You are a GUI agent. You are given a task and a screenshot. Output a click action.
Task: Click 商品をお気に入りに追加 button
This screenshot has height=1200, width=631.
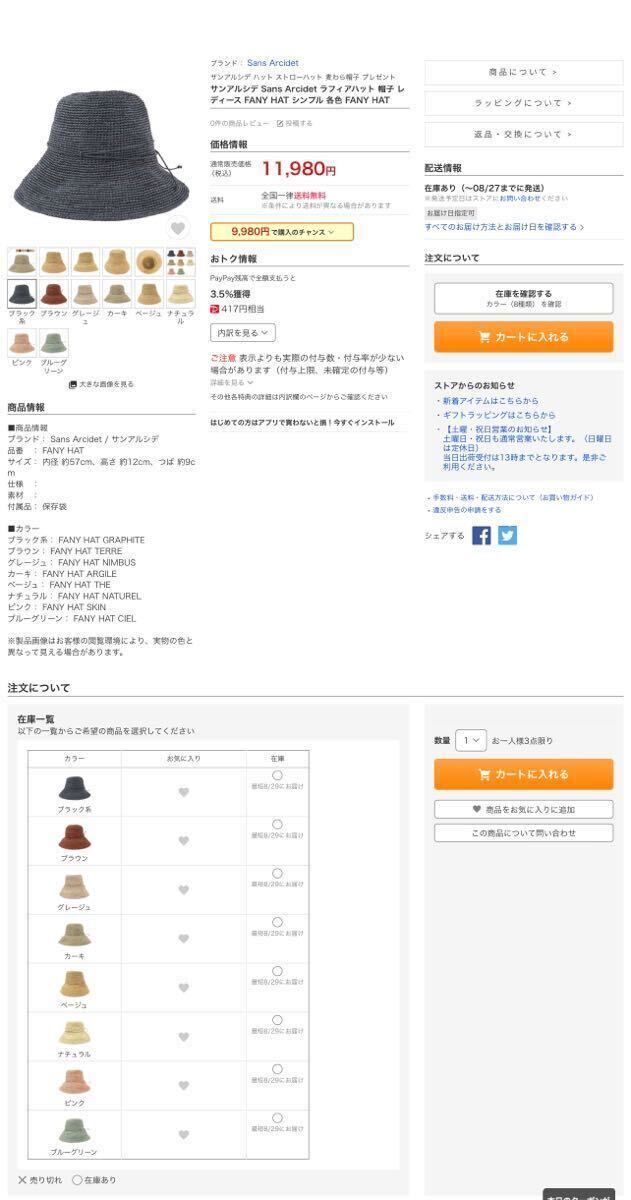[523, 809]
